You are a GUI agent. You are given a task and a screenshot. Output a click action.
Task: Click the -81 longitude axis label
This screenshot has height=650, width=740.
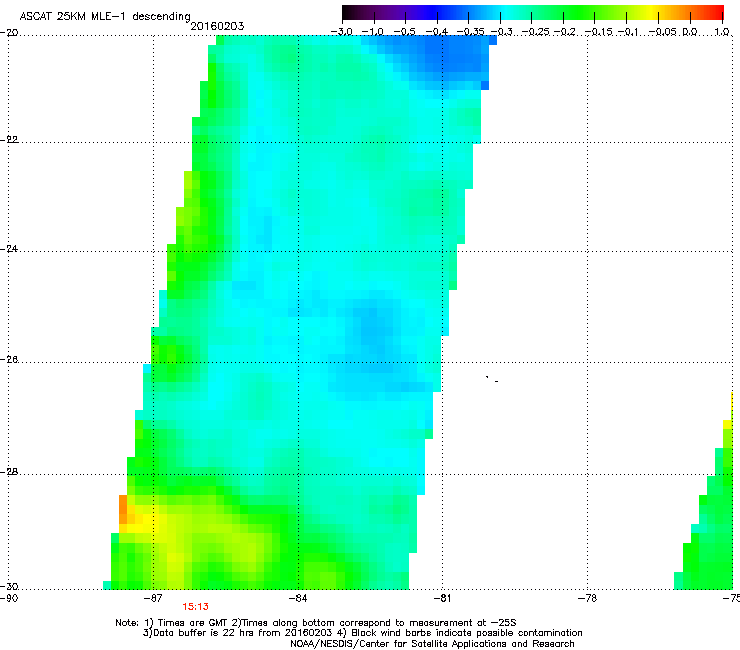point(442,599)
